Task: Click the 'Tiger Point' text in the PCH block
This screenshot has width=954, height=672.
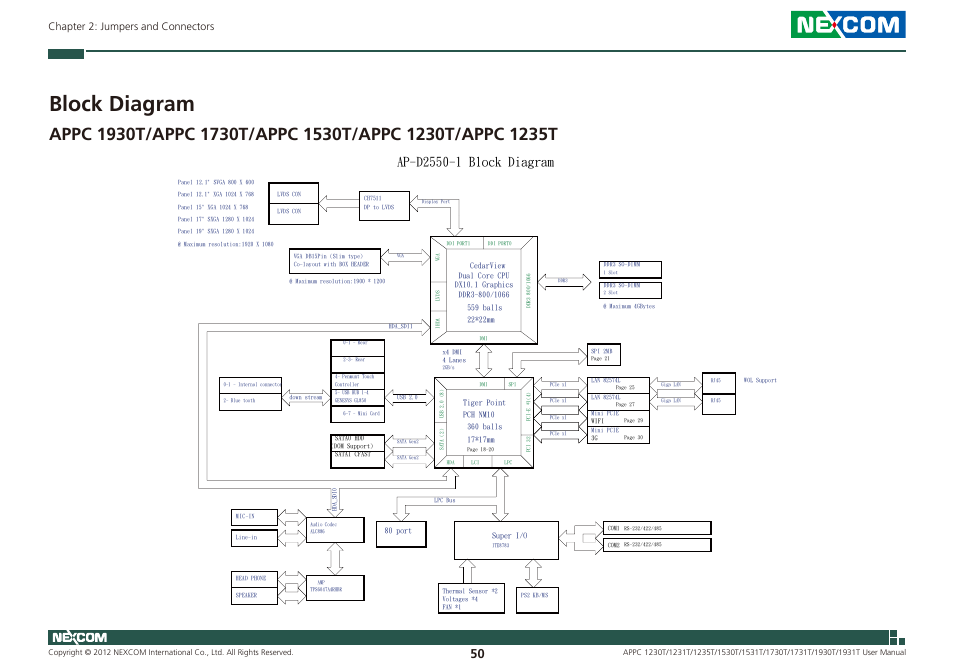Action: pyautogui.click(x=484, y=403)
